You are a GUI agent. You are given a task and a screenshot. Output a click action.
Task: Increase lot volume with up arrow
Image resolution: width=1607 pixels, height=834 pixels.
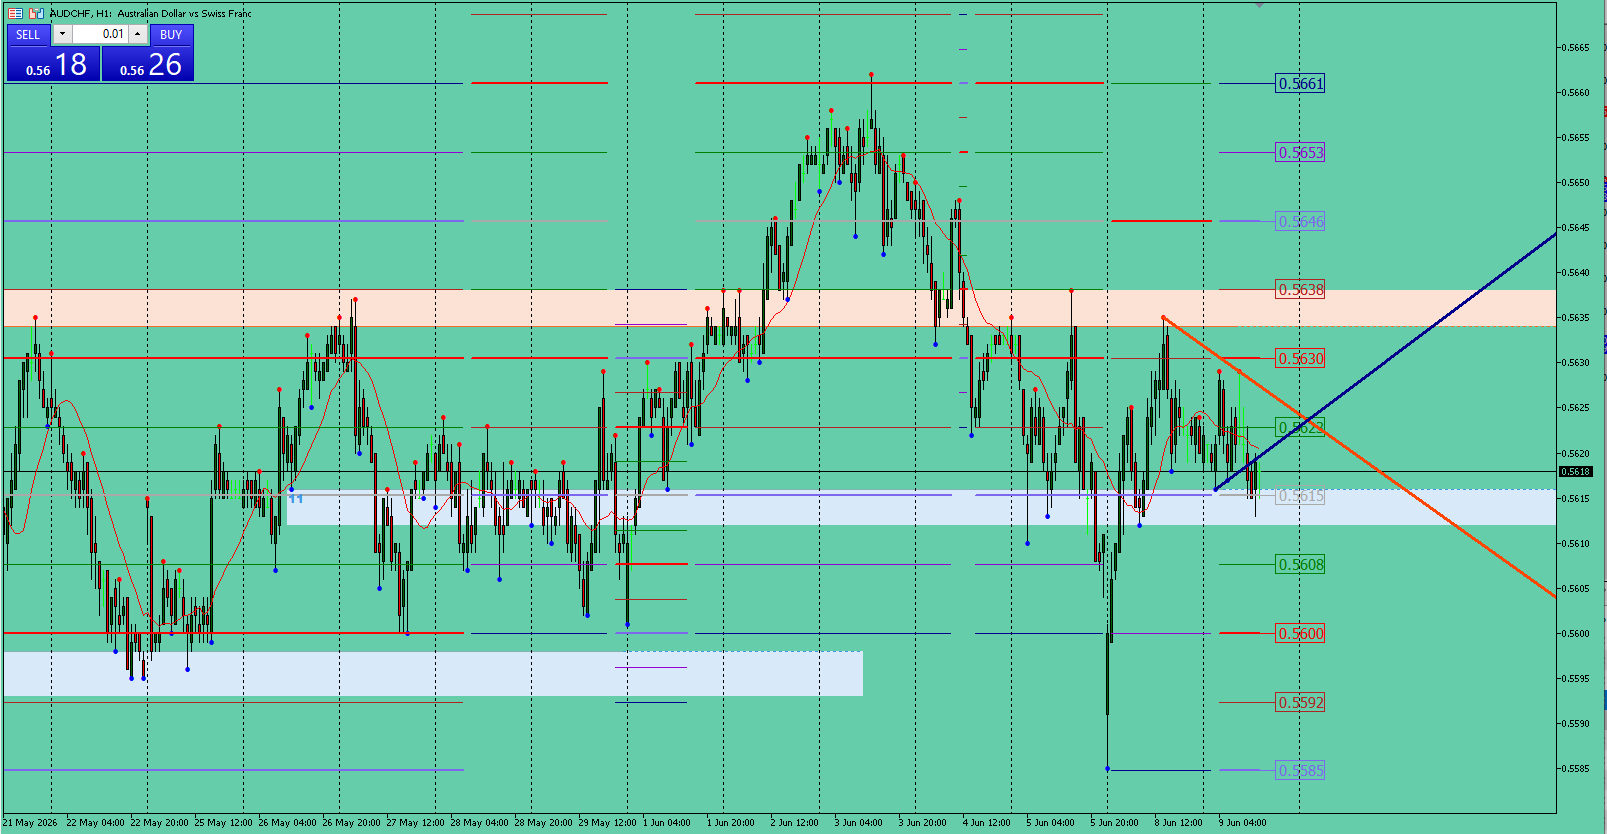(138, 34)
